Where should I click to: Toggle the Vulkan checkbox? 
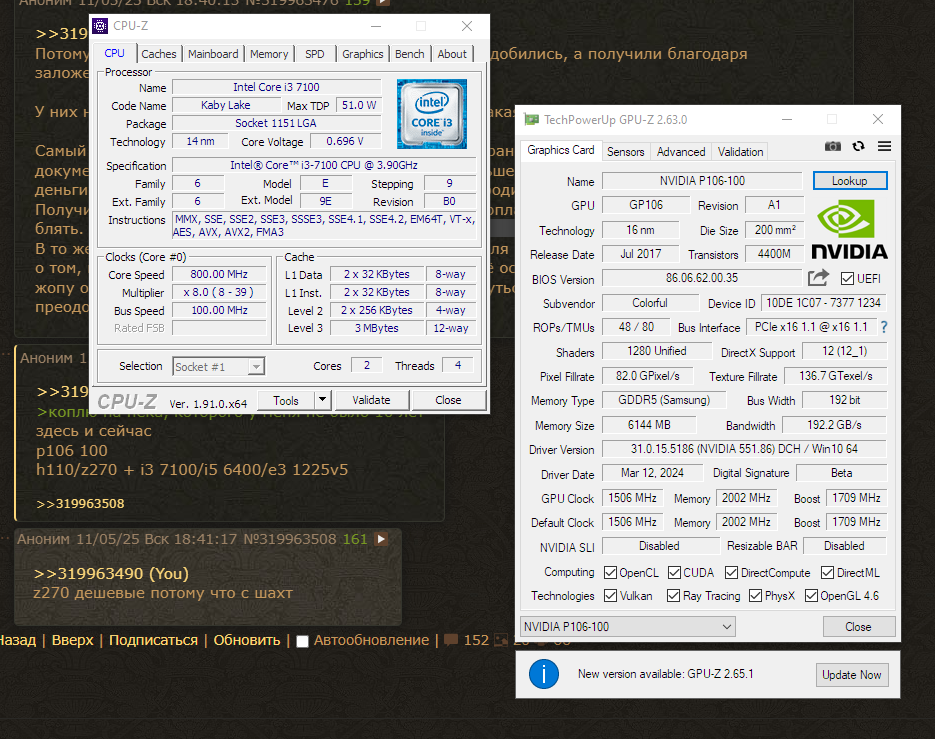610,595
